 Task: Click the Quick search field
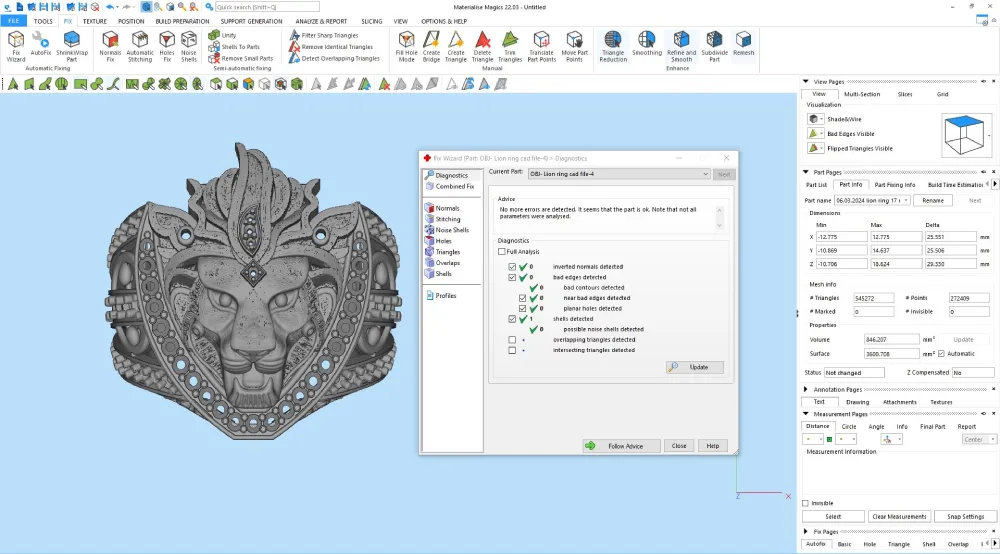click(x=267, y=7)
